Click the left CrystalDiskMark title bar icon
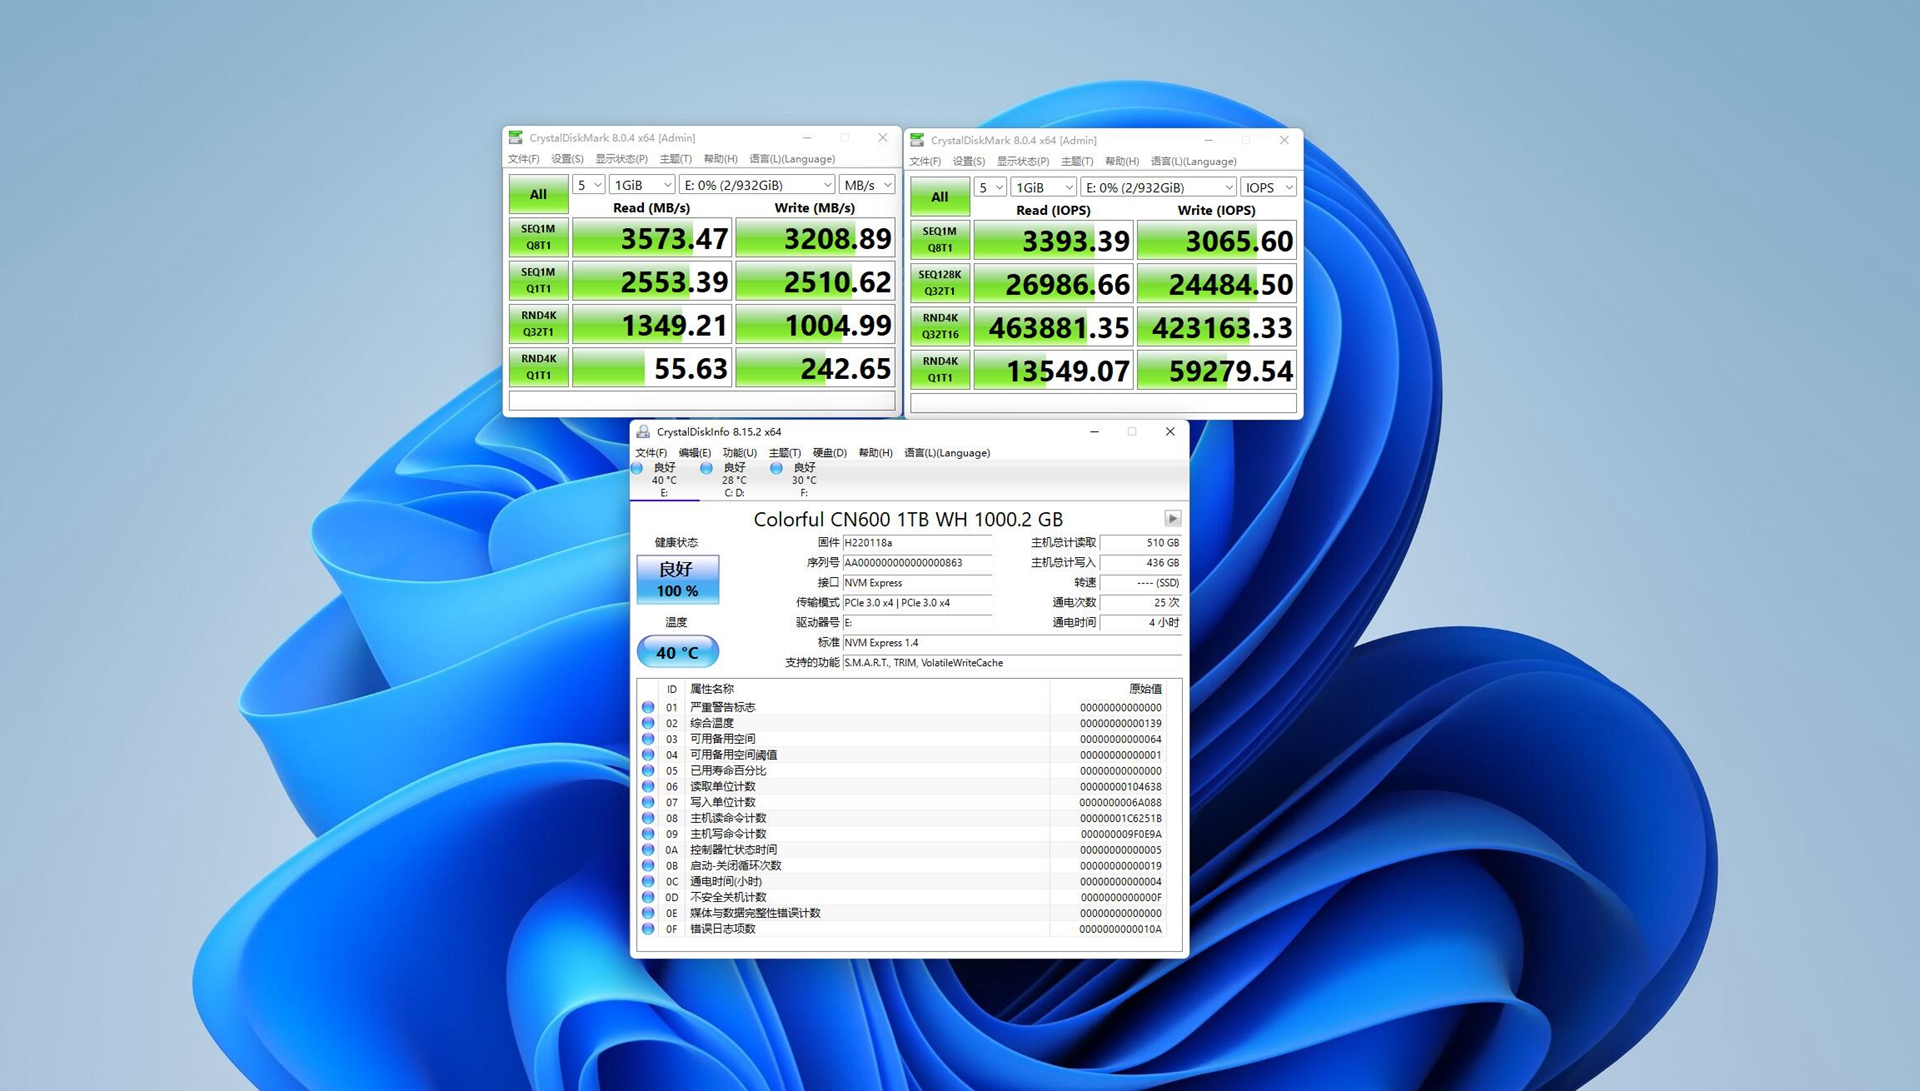This screenshot has width=1920, height=1091. [516, 138]
